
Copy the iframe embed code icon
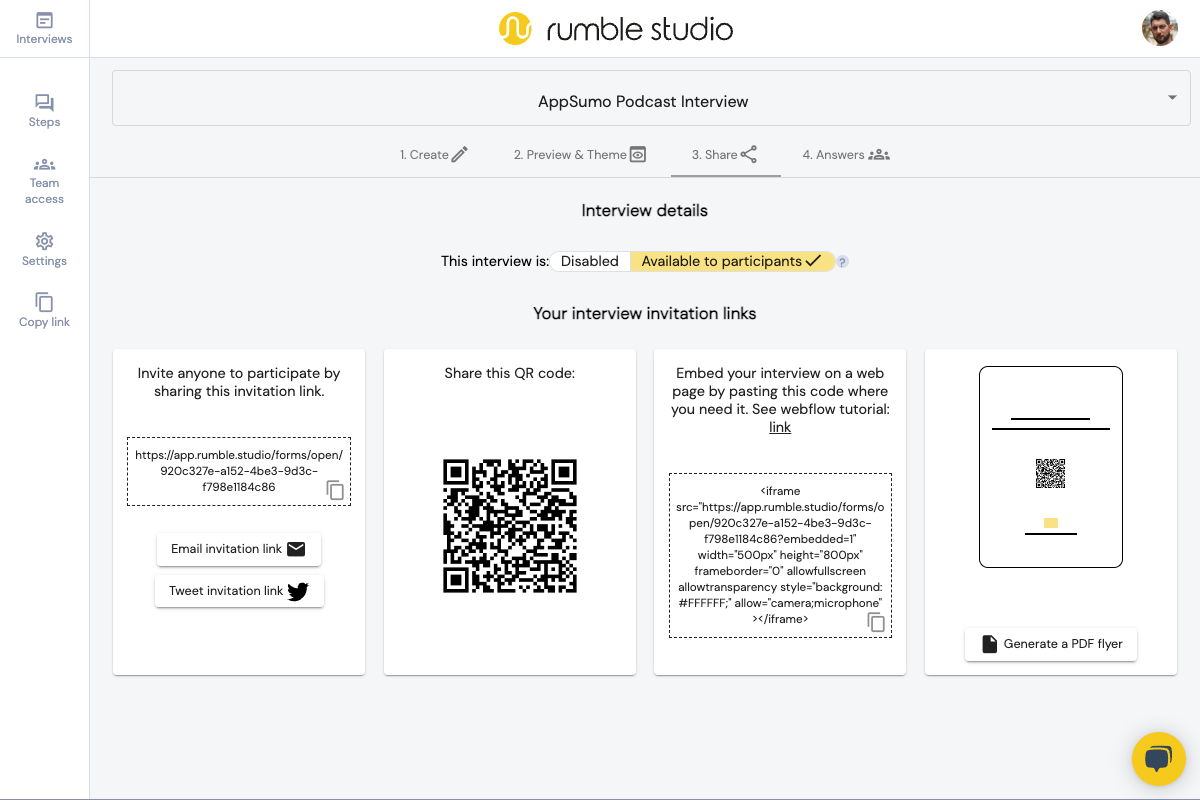pyautogui.click(x=877, y=622)
